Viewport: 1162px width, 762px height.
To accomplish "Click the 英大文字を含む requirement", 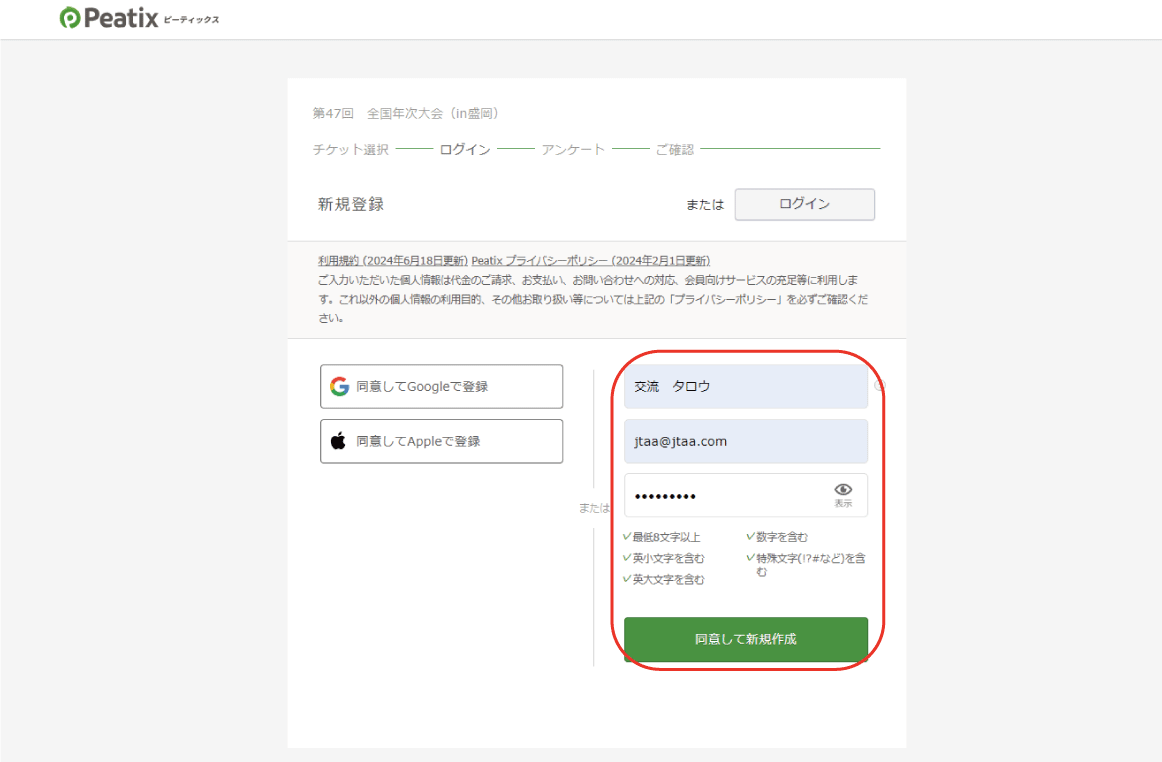I will click(x=668, y=580).
